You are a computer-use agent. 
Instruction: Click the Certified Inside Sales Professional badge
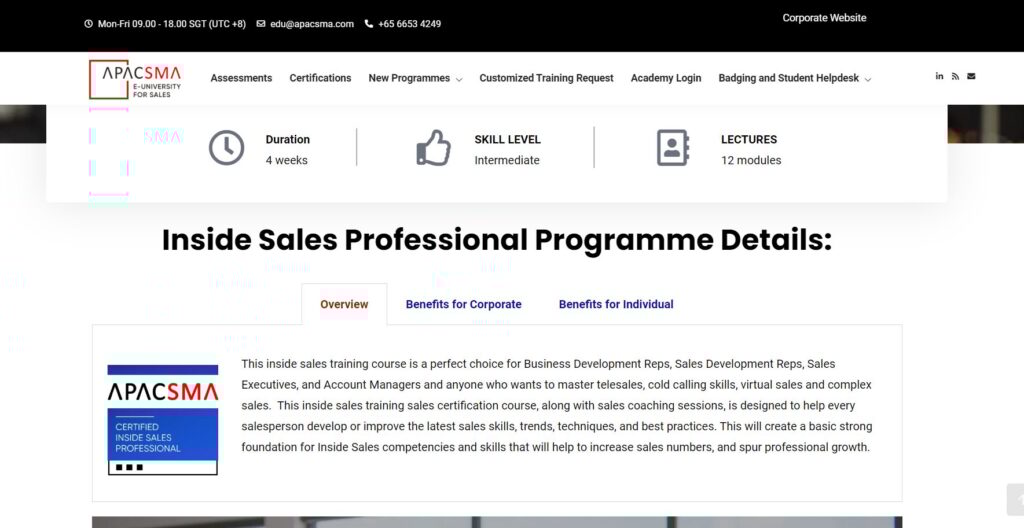coord(163,420)
